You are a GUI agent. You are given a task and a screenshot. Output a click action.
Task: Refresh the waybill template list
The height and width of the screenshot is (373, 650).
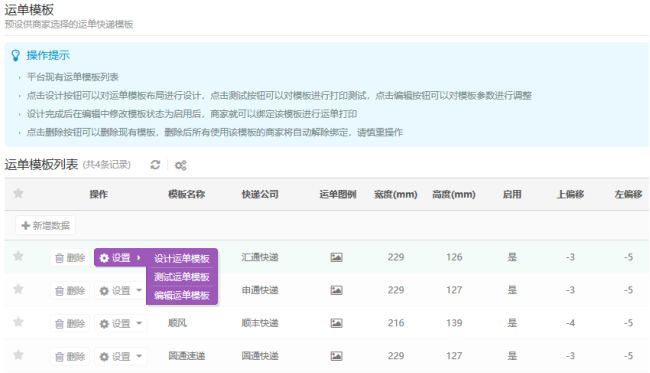coord(155,165)
